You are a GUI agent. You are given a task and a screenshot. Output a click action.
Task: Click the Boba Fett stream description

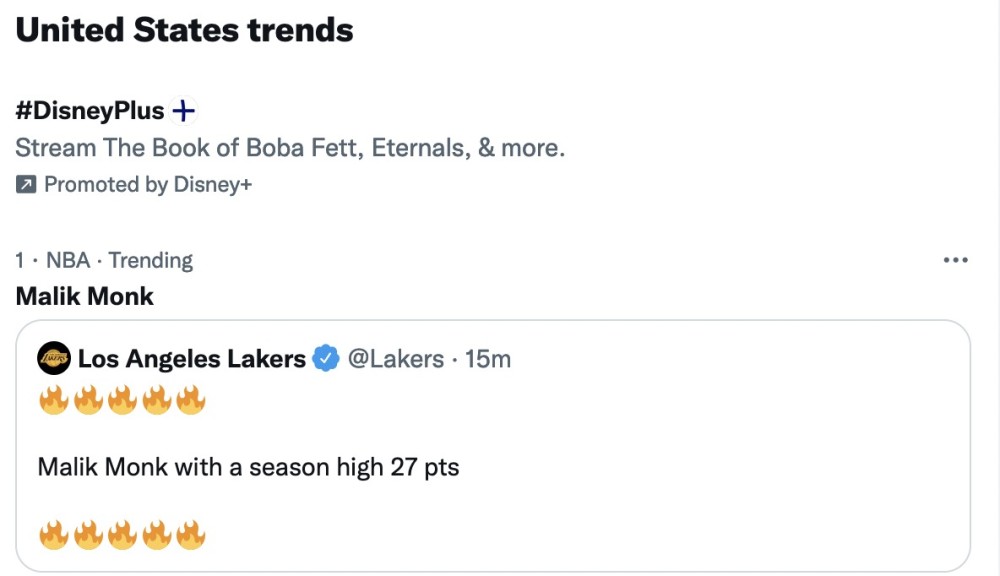(290, 148)
